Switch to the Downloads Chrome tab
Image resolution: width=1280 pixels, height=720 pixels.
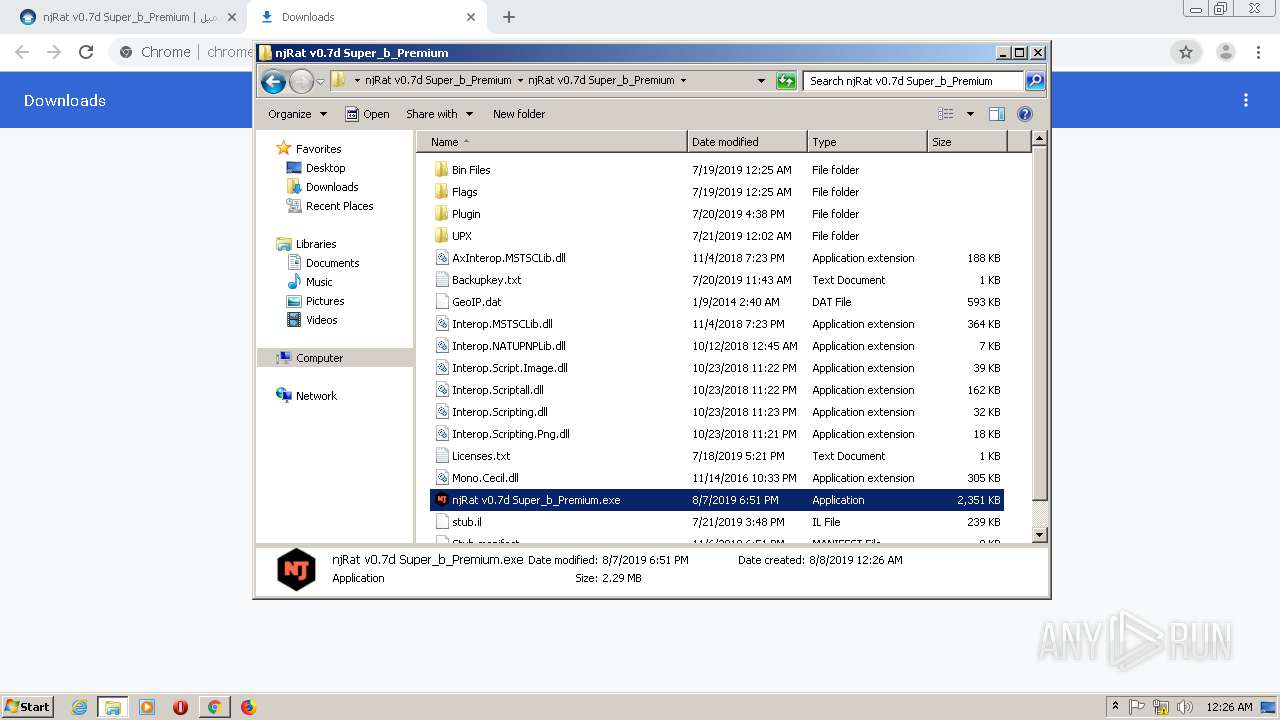tap(366, 17)
